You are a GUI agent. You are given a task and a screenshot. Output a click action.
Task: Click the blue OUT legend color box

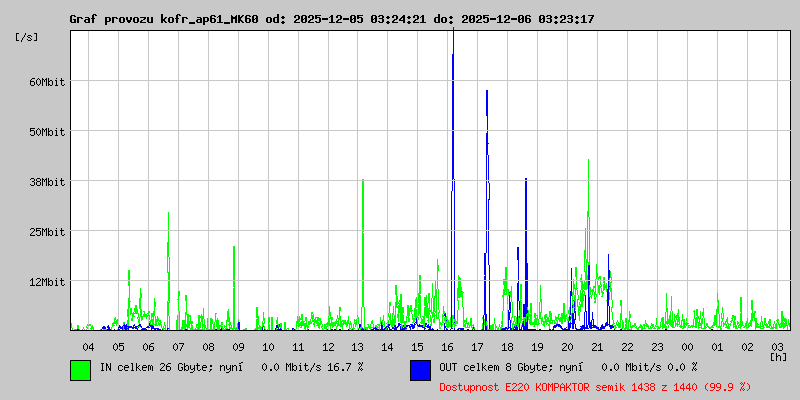(x=420, y=369)
